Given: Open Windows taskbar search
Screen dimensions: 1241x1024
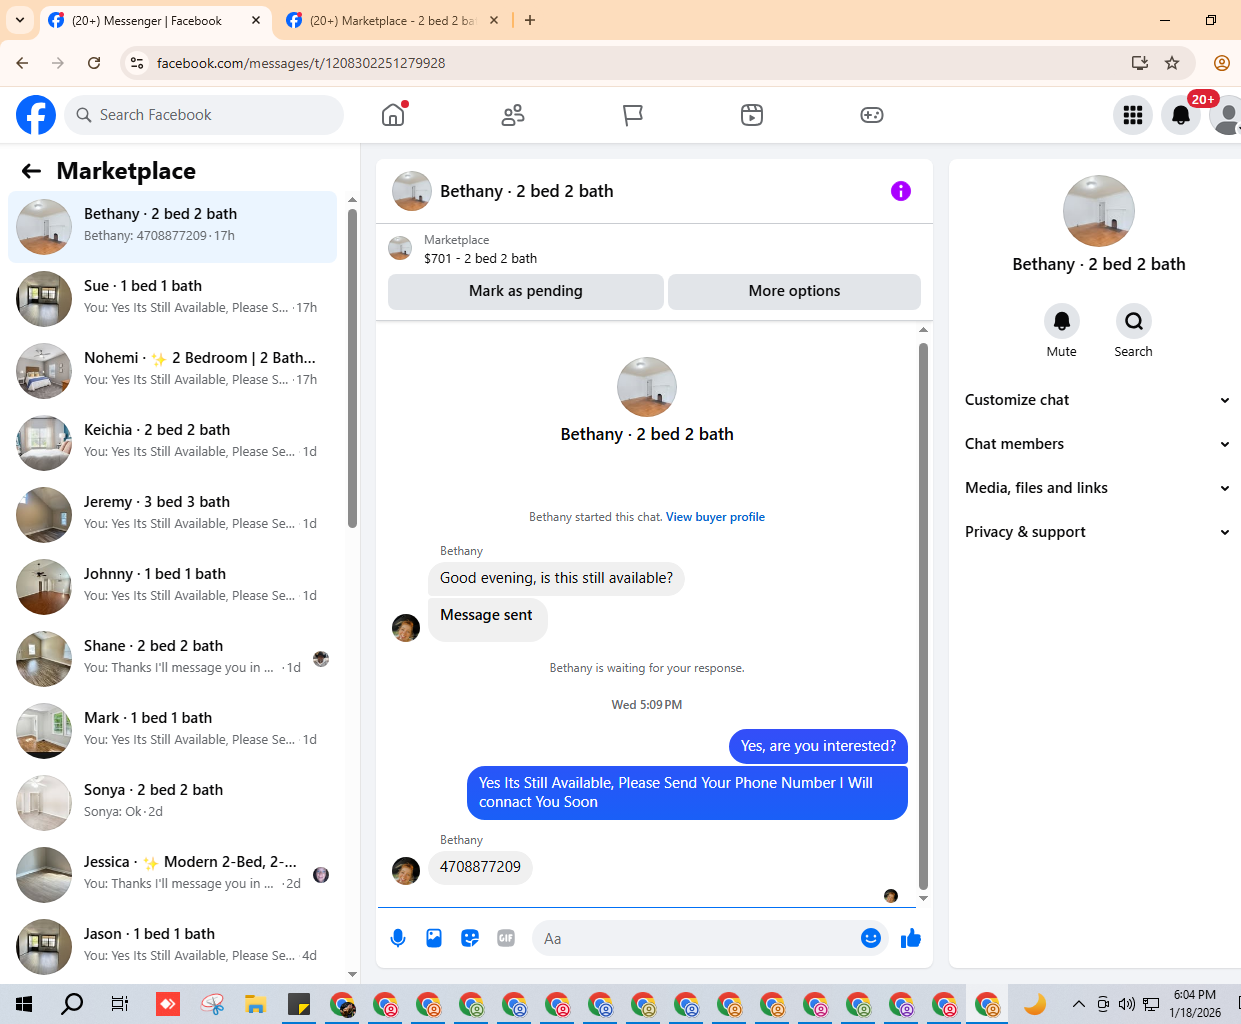Looking at the screenshot, I should pyautogui.click(x=72, y=1004).
